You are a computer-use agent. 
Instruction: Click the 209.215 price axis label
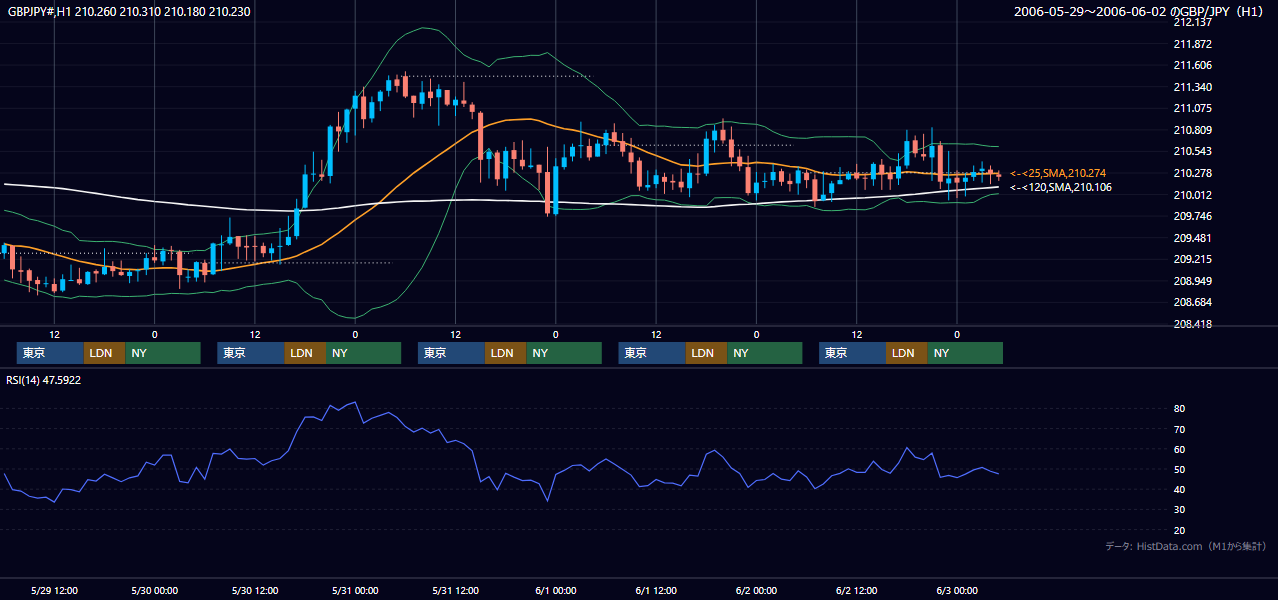1194,259
